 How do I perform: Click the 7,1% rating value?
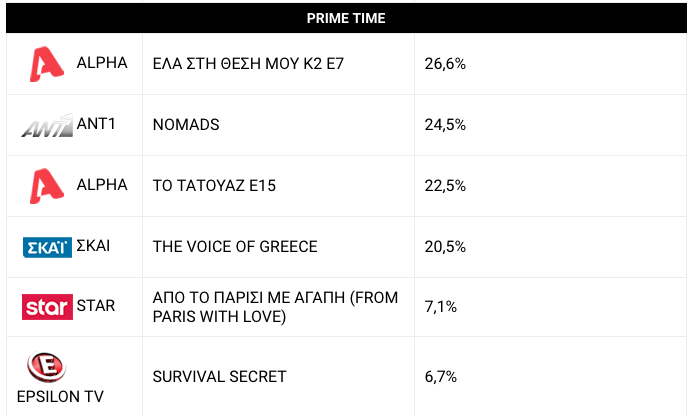441,307
